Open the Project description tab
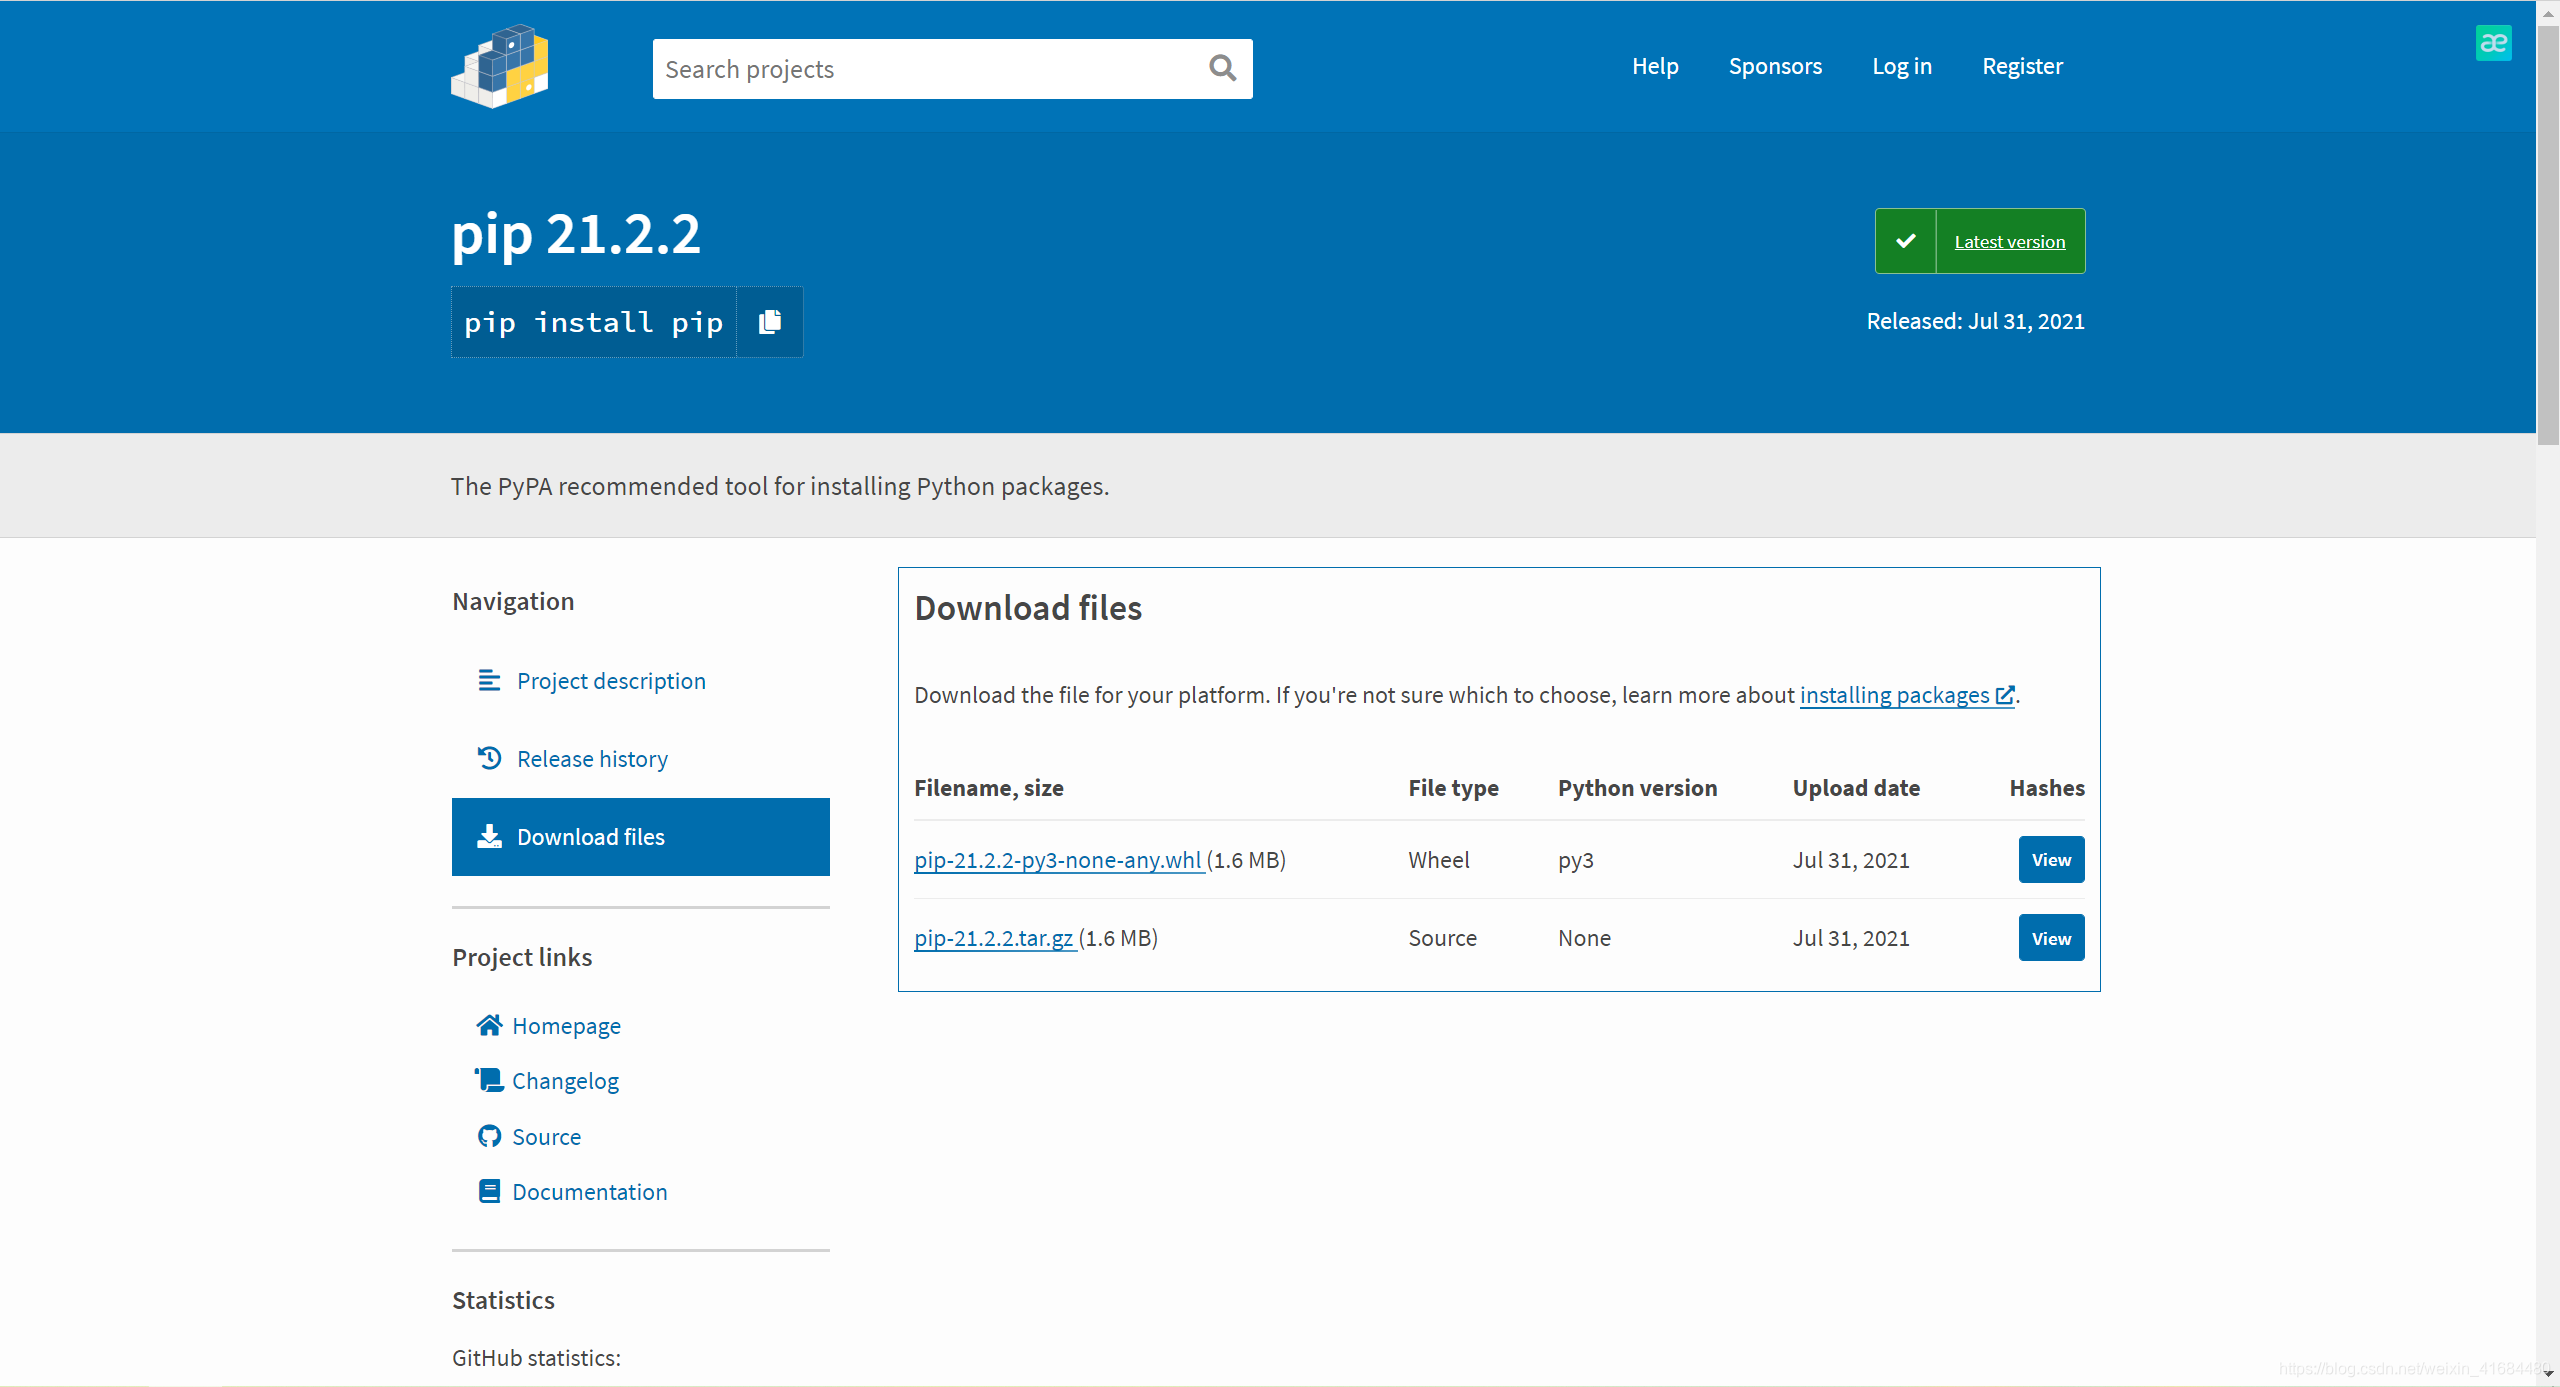 coord(611,681)
